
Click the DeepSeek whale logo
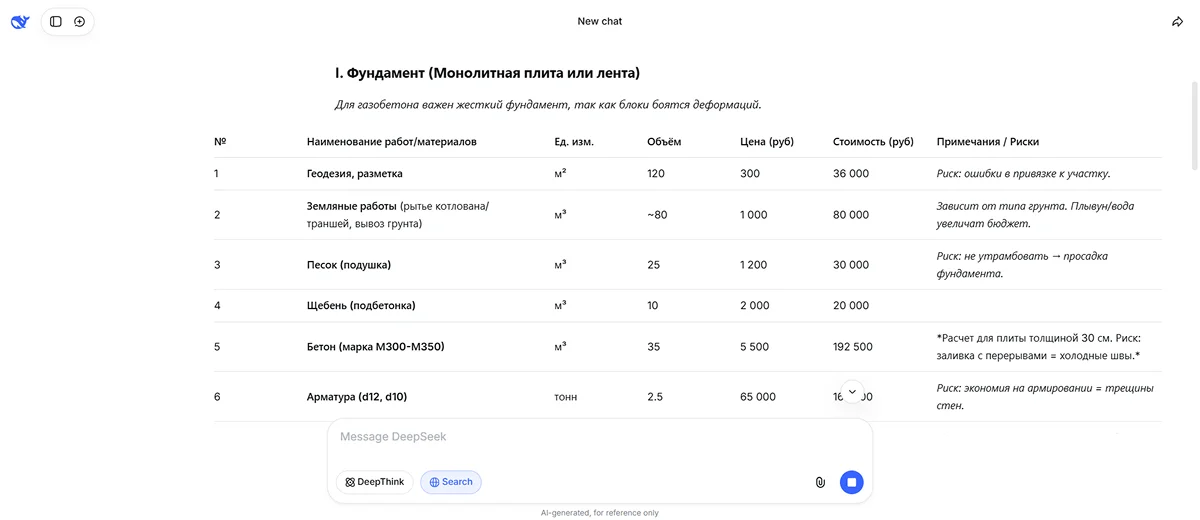(x=20, y=21)
